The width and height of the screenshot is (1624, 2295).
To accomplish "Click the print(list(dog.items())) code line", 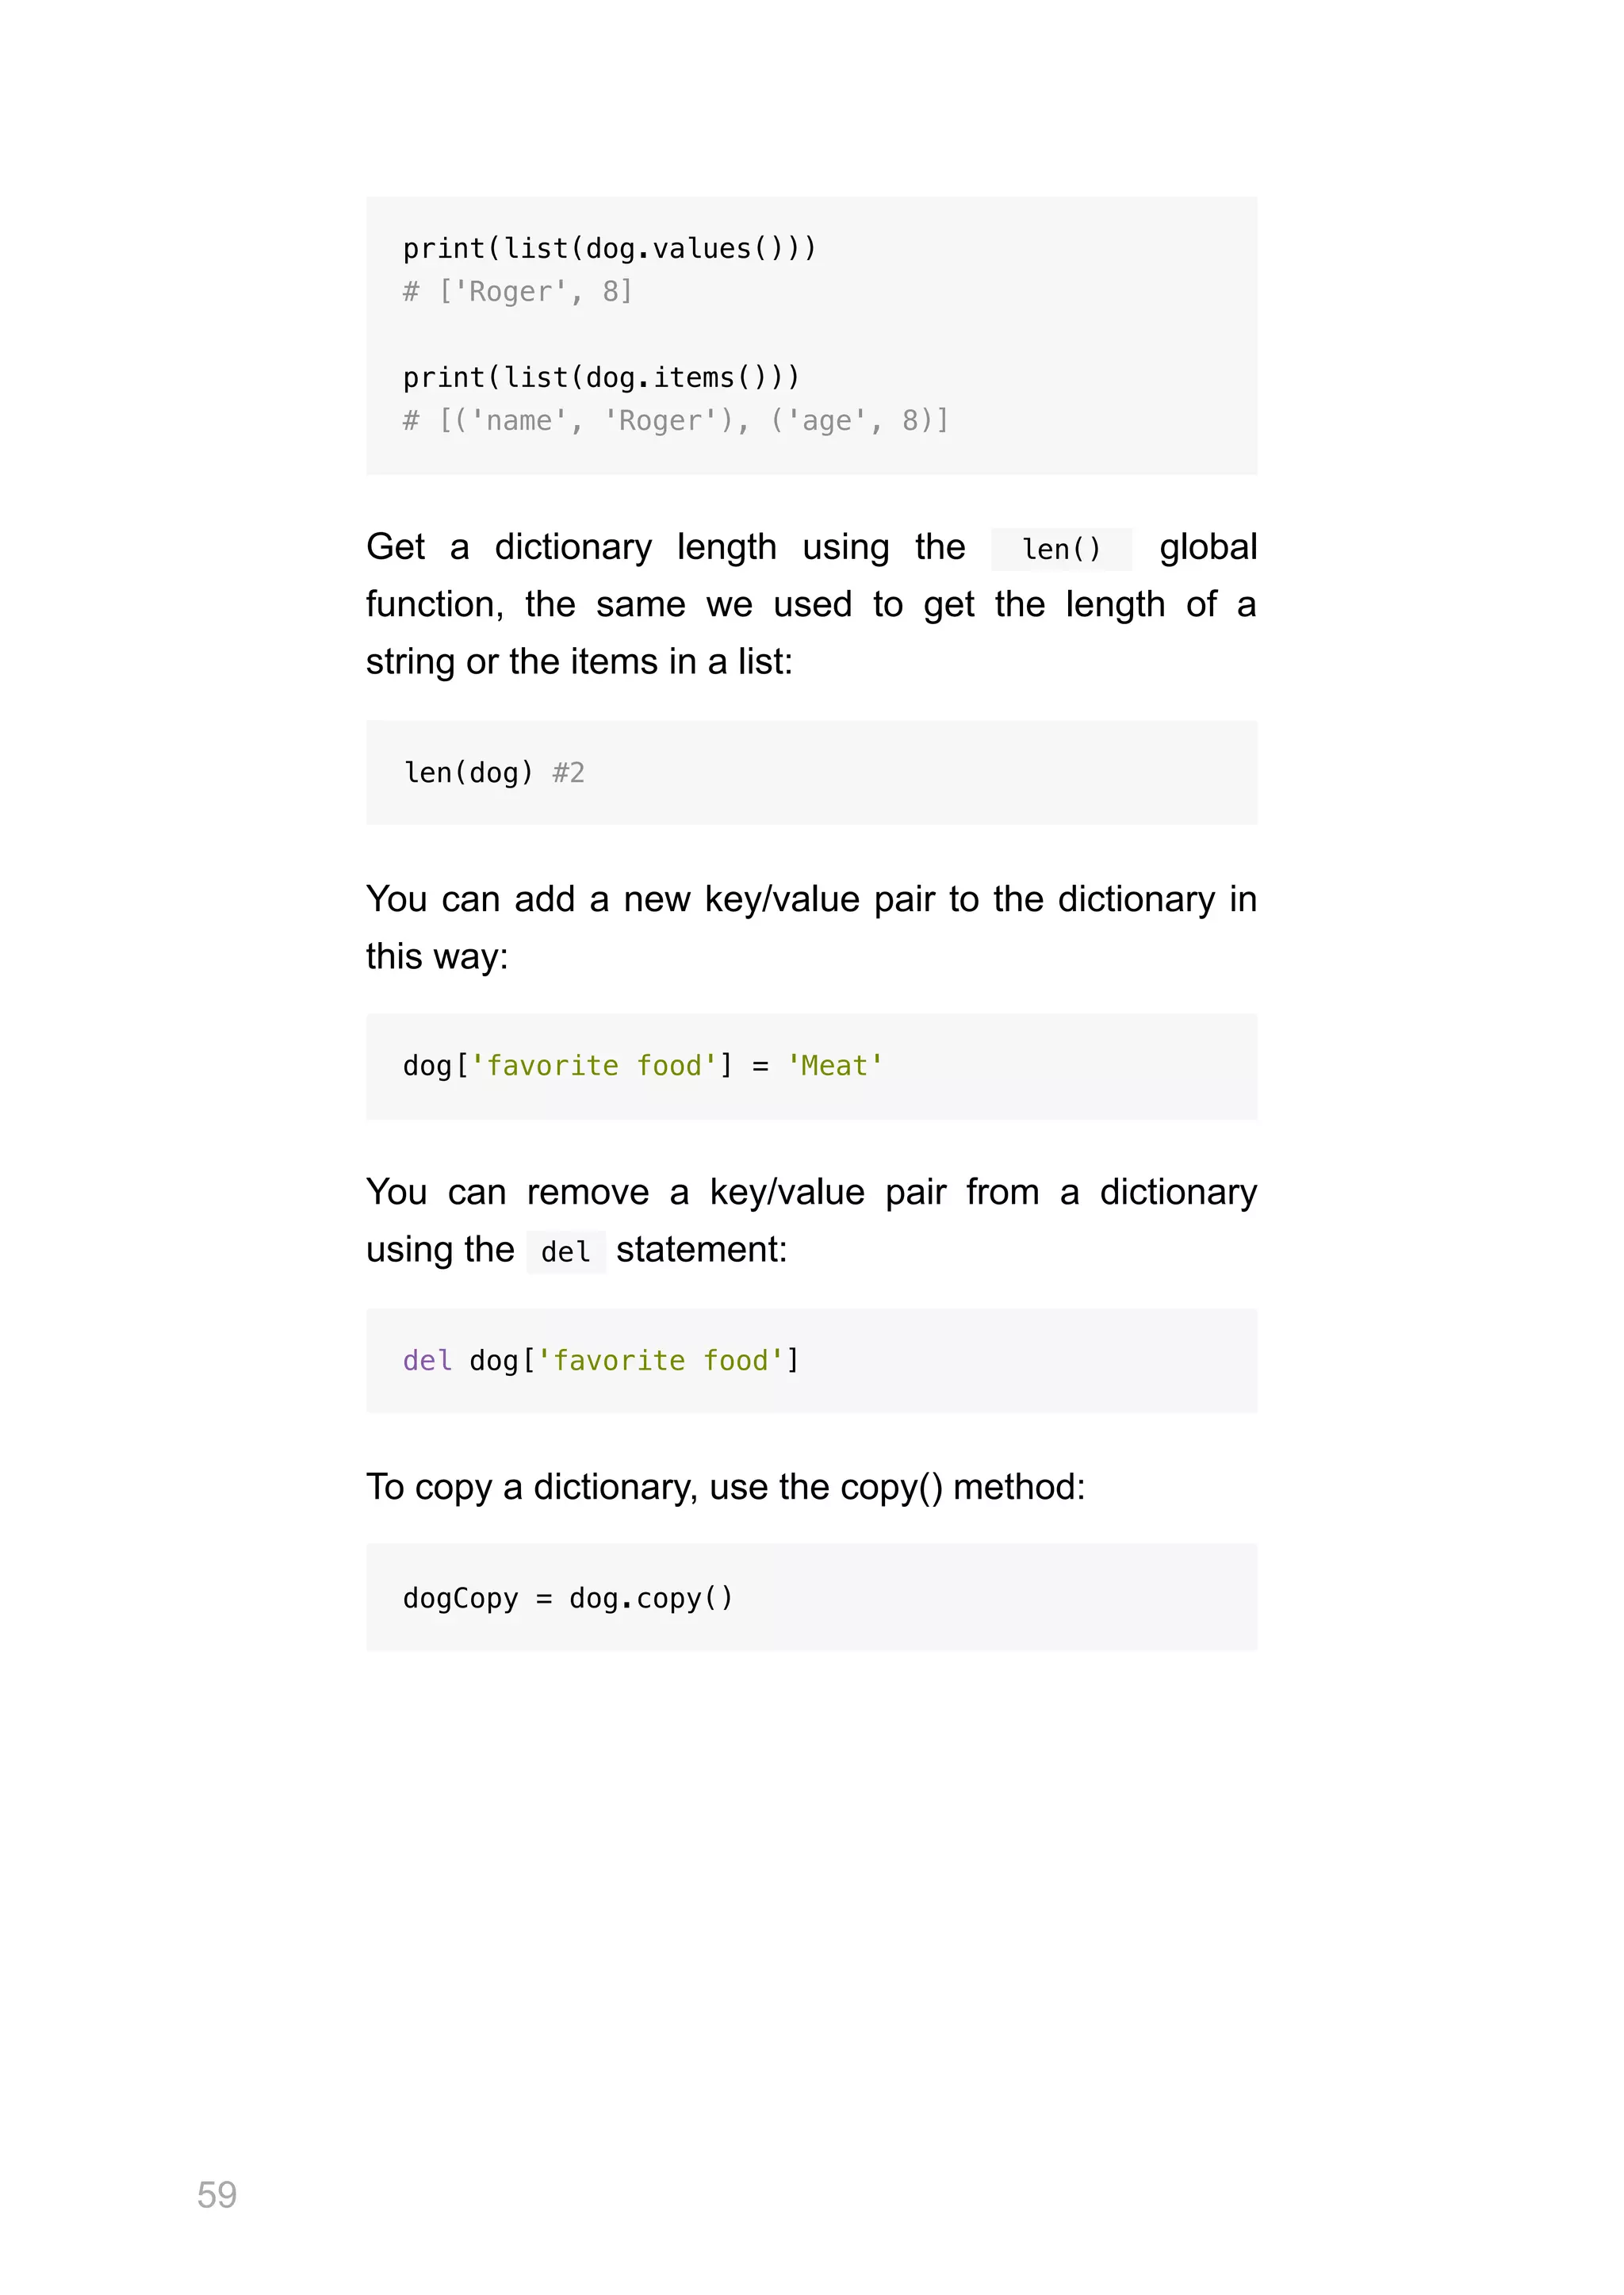I will coord(601,377).
